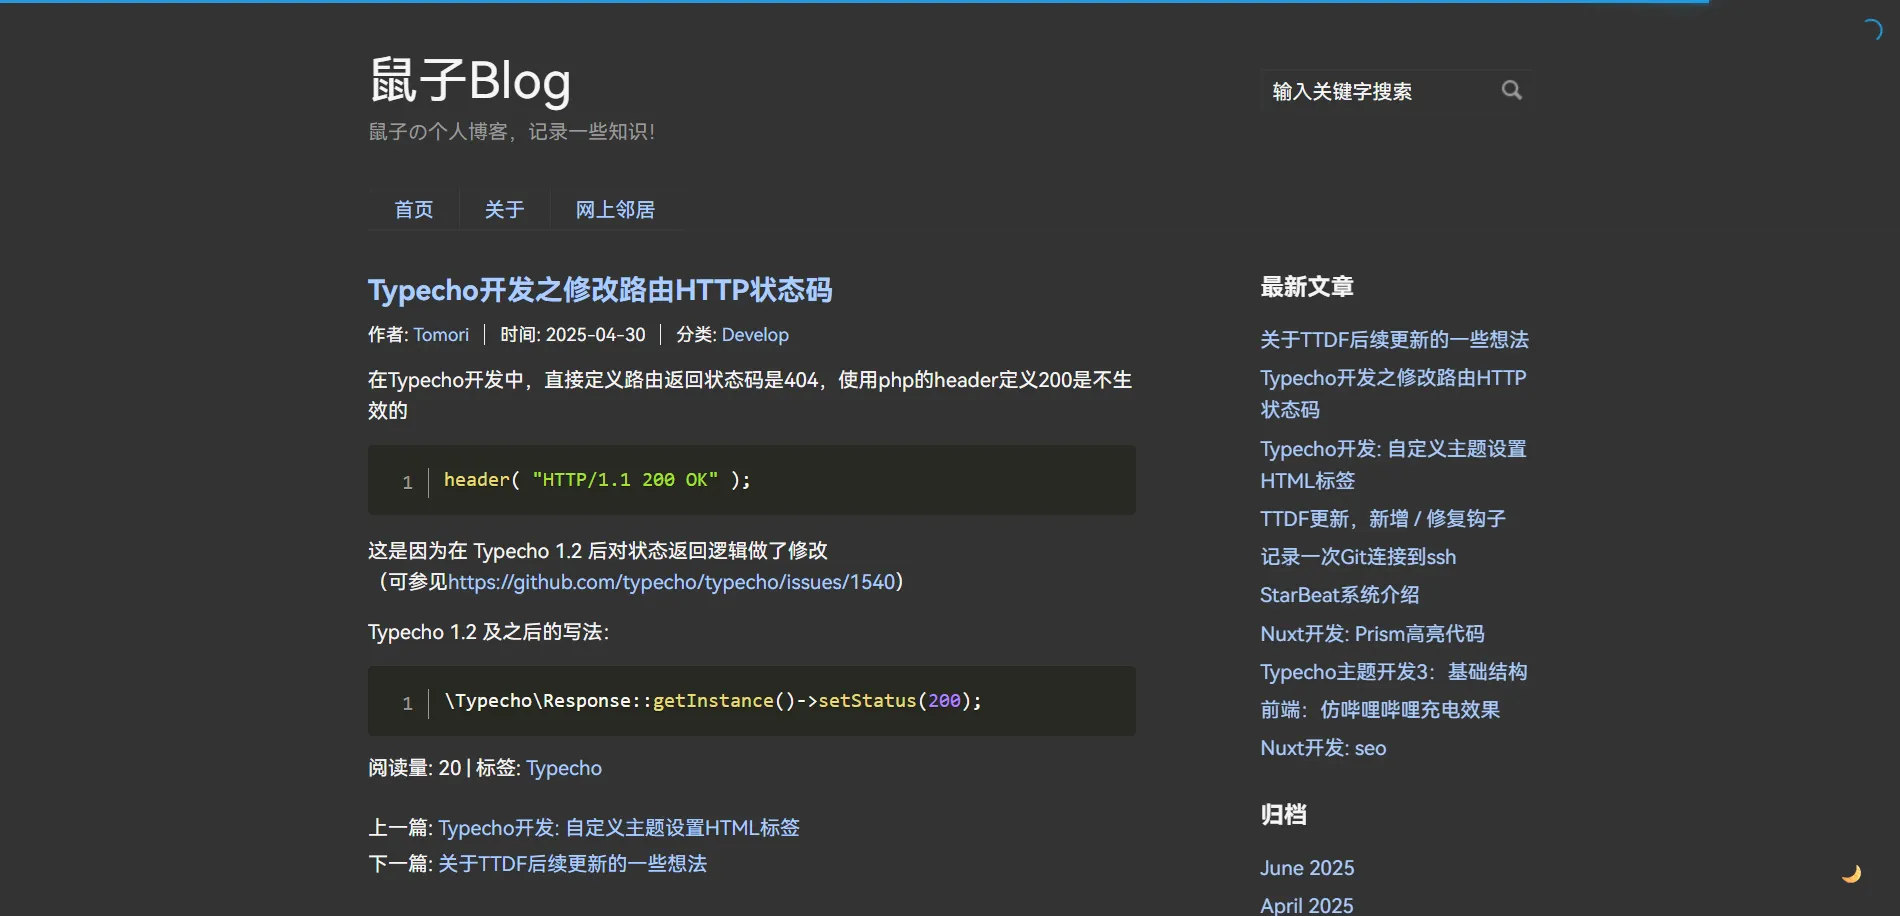Click the post date 2025-04-30

coord(596,335)
